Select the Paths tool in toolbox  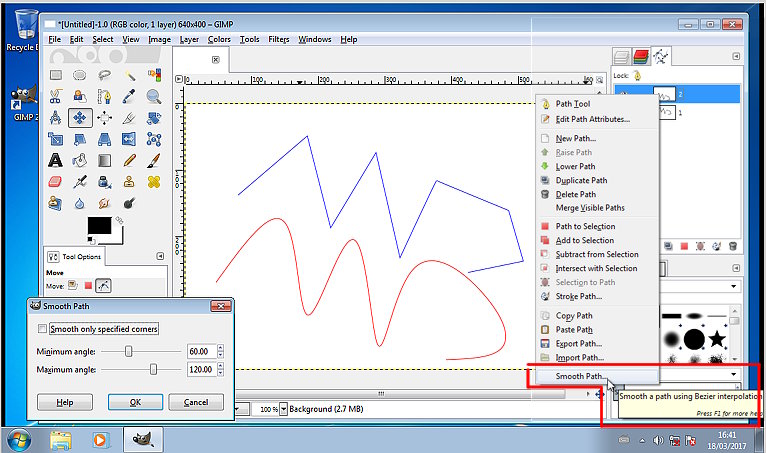pyautogui.click(x=104, y=96)
